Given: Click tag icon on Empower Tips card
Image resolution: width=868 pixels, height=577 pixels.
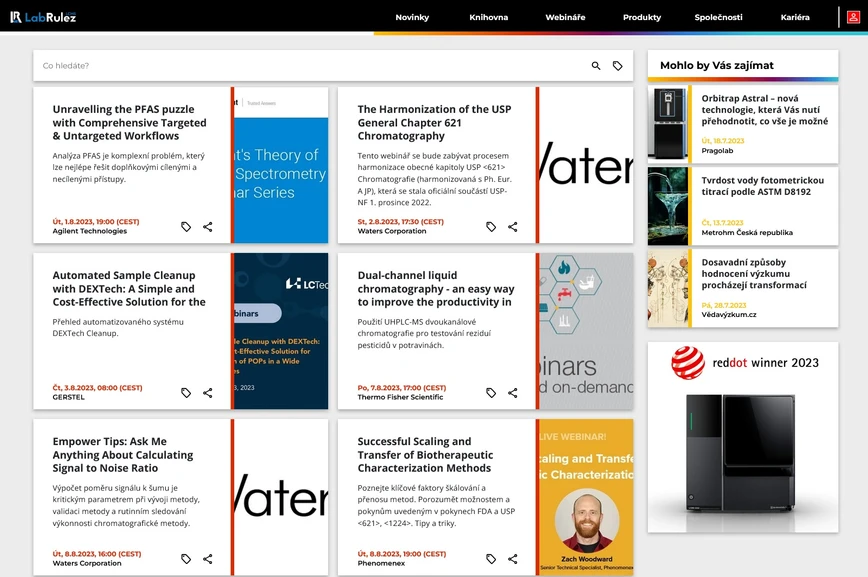Looking at the screenshot, I should pyautogui.click(x=186, y=559).
